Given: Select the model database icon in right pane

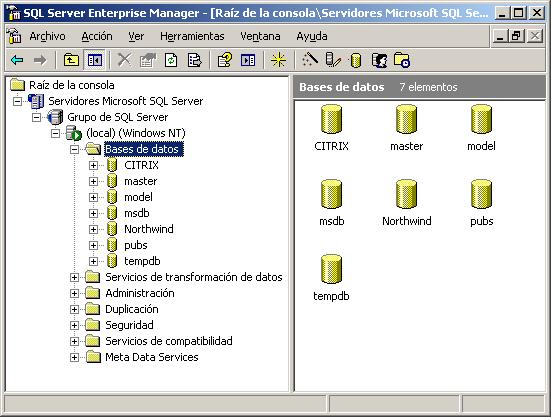Looking at the screenshot, I should 481,119.
